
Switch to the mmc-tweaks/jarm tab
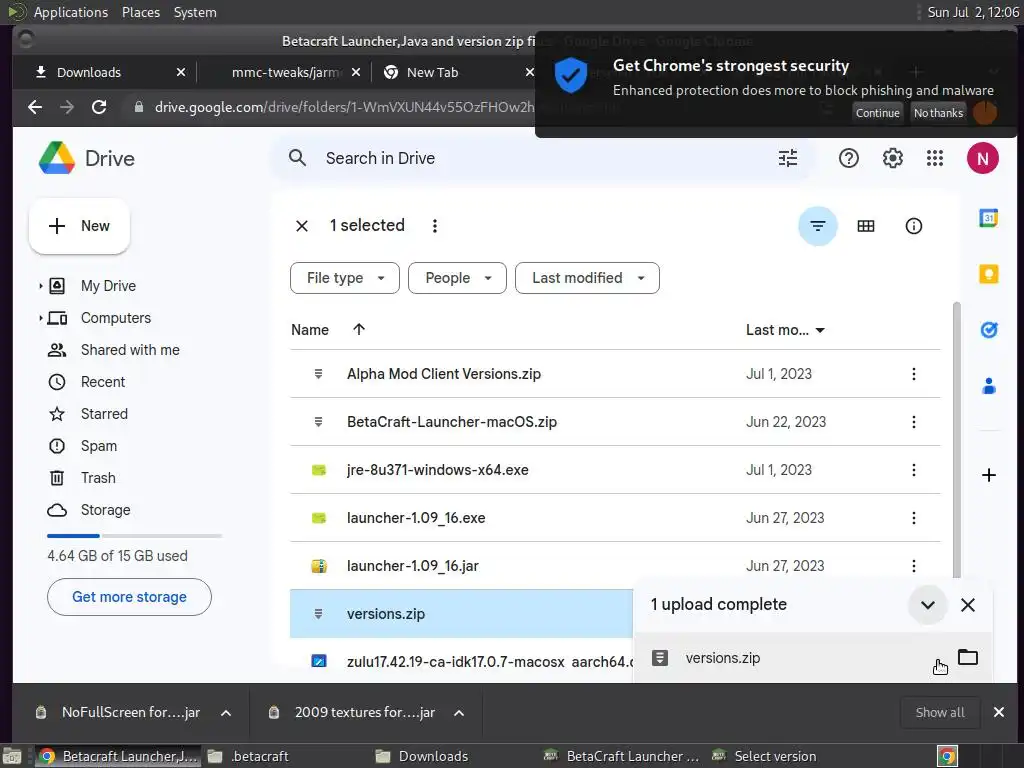(x=286, y=72)
